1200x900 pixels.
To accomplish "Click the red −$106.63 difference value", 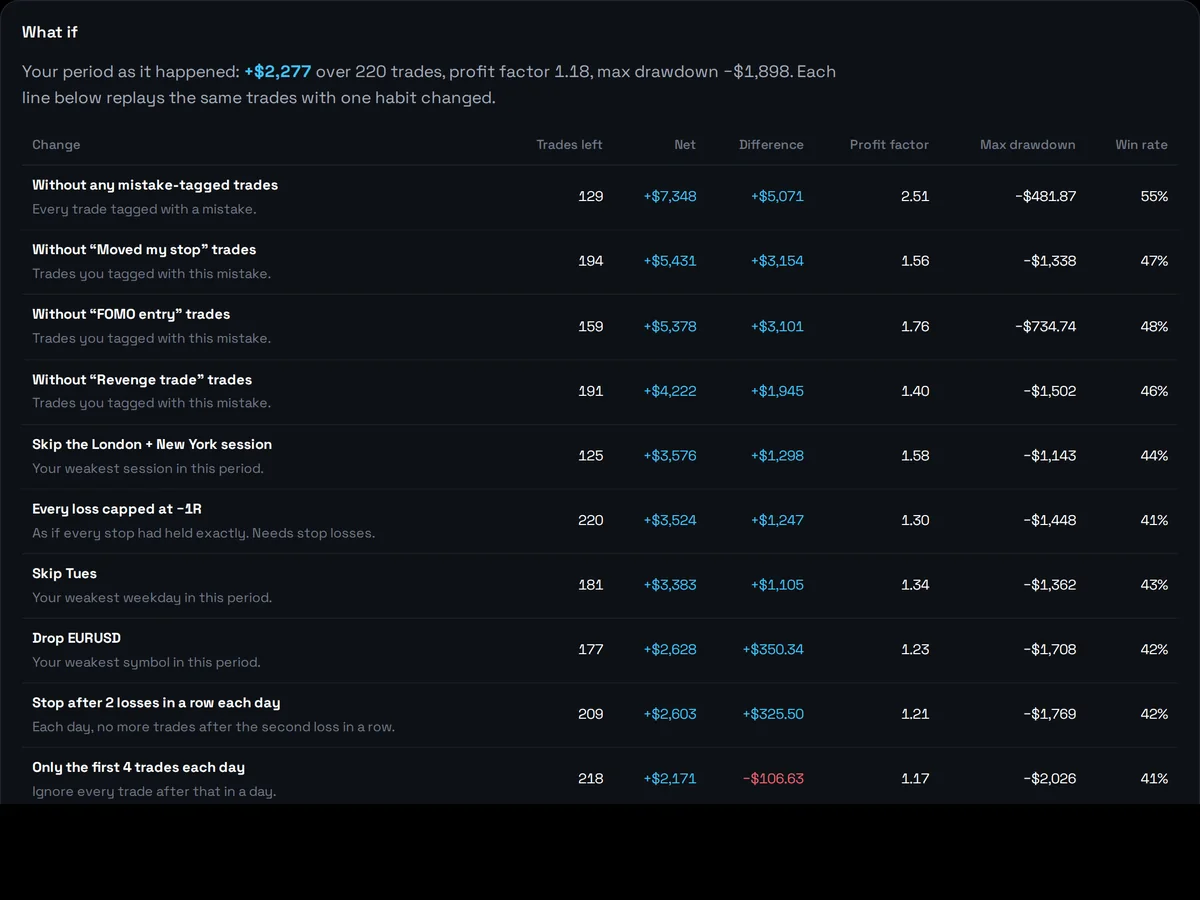I will coord(773,778).
